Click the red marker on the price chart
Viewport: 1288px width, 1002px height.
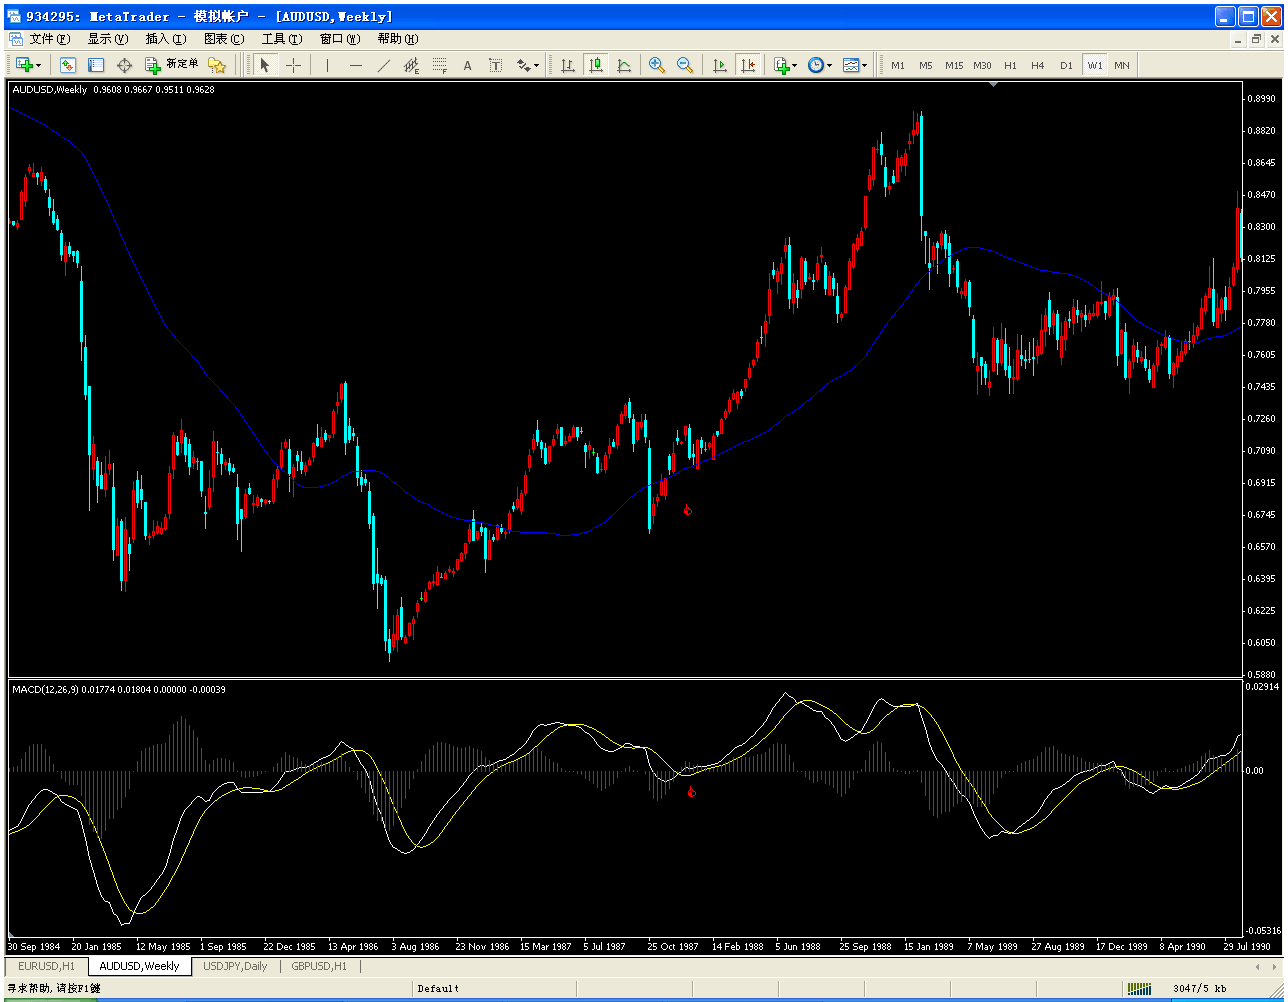687,510
